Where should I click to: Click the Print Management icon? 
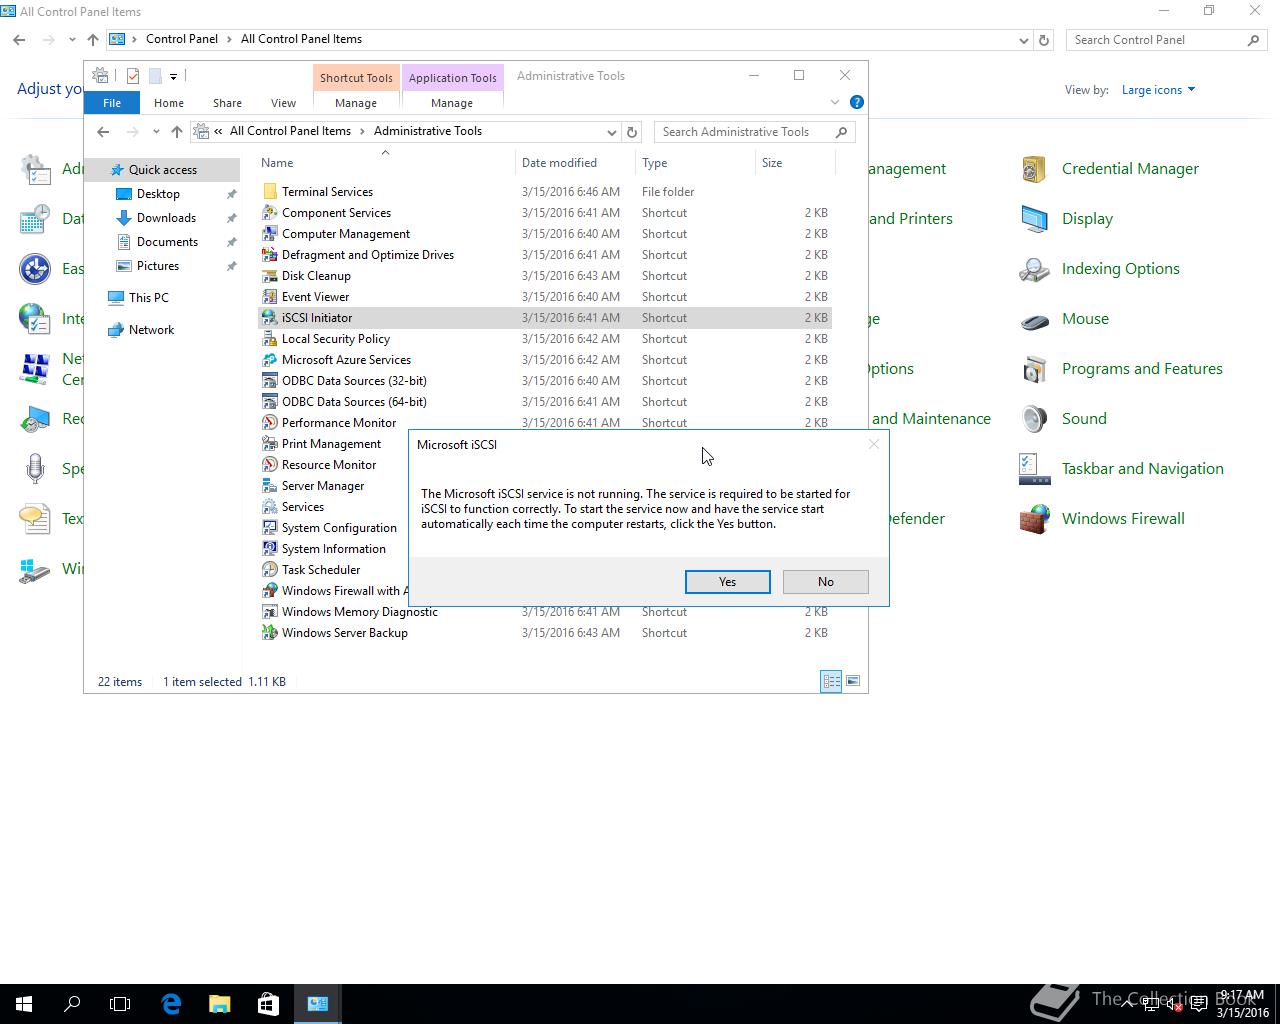point(269,444)
